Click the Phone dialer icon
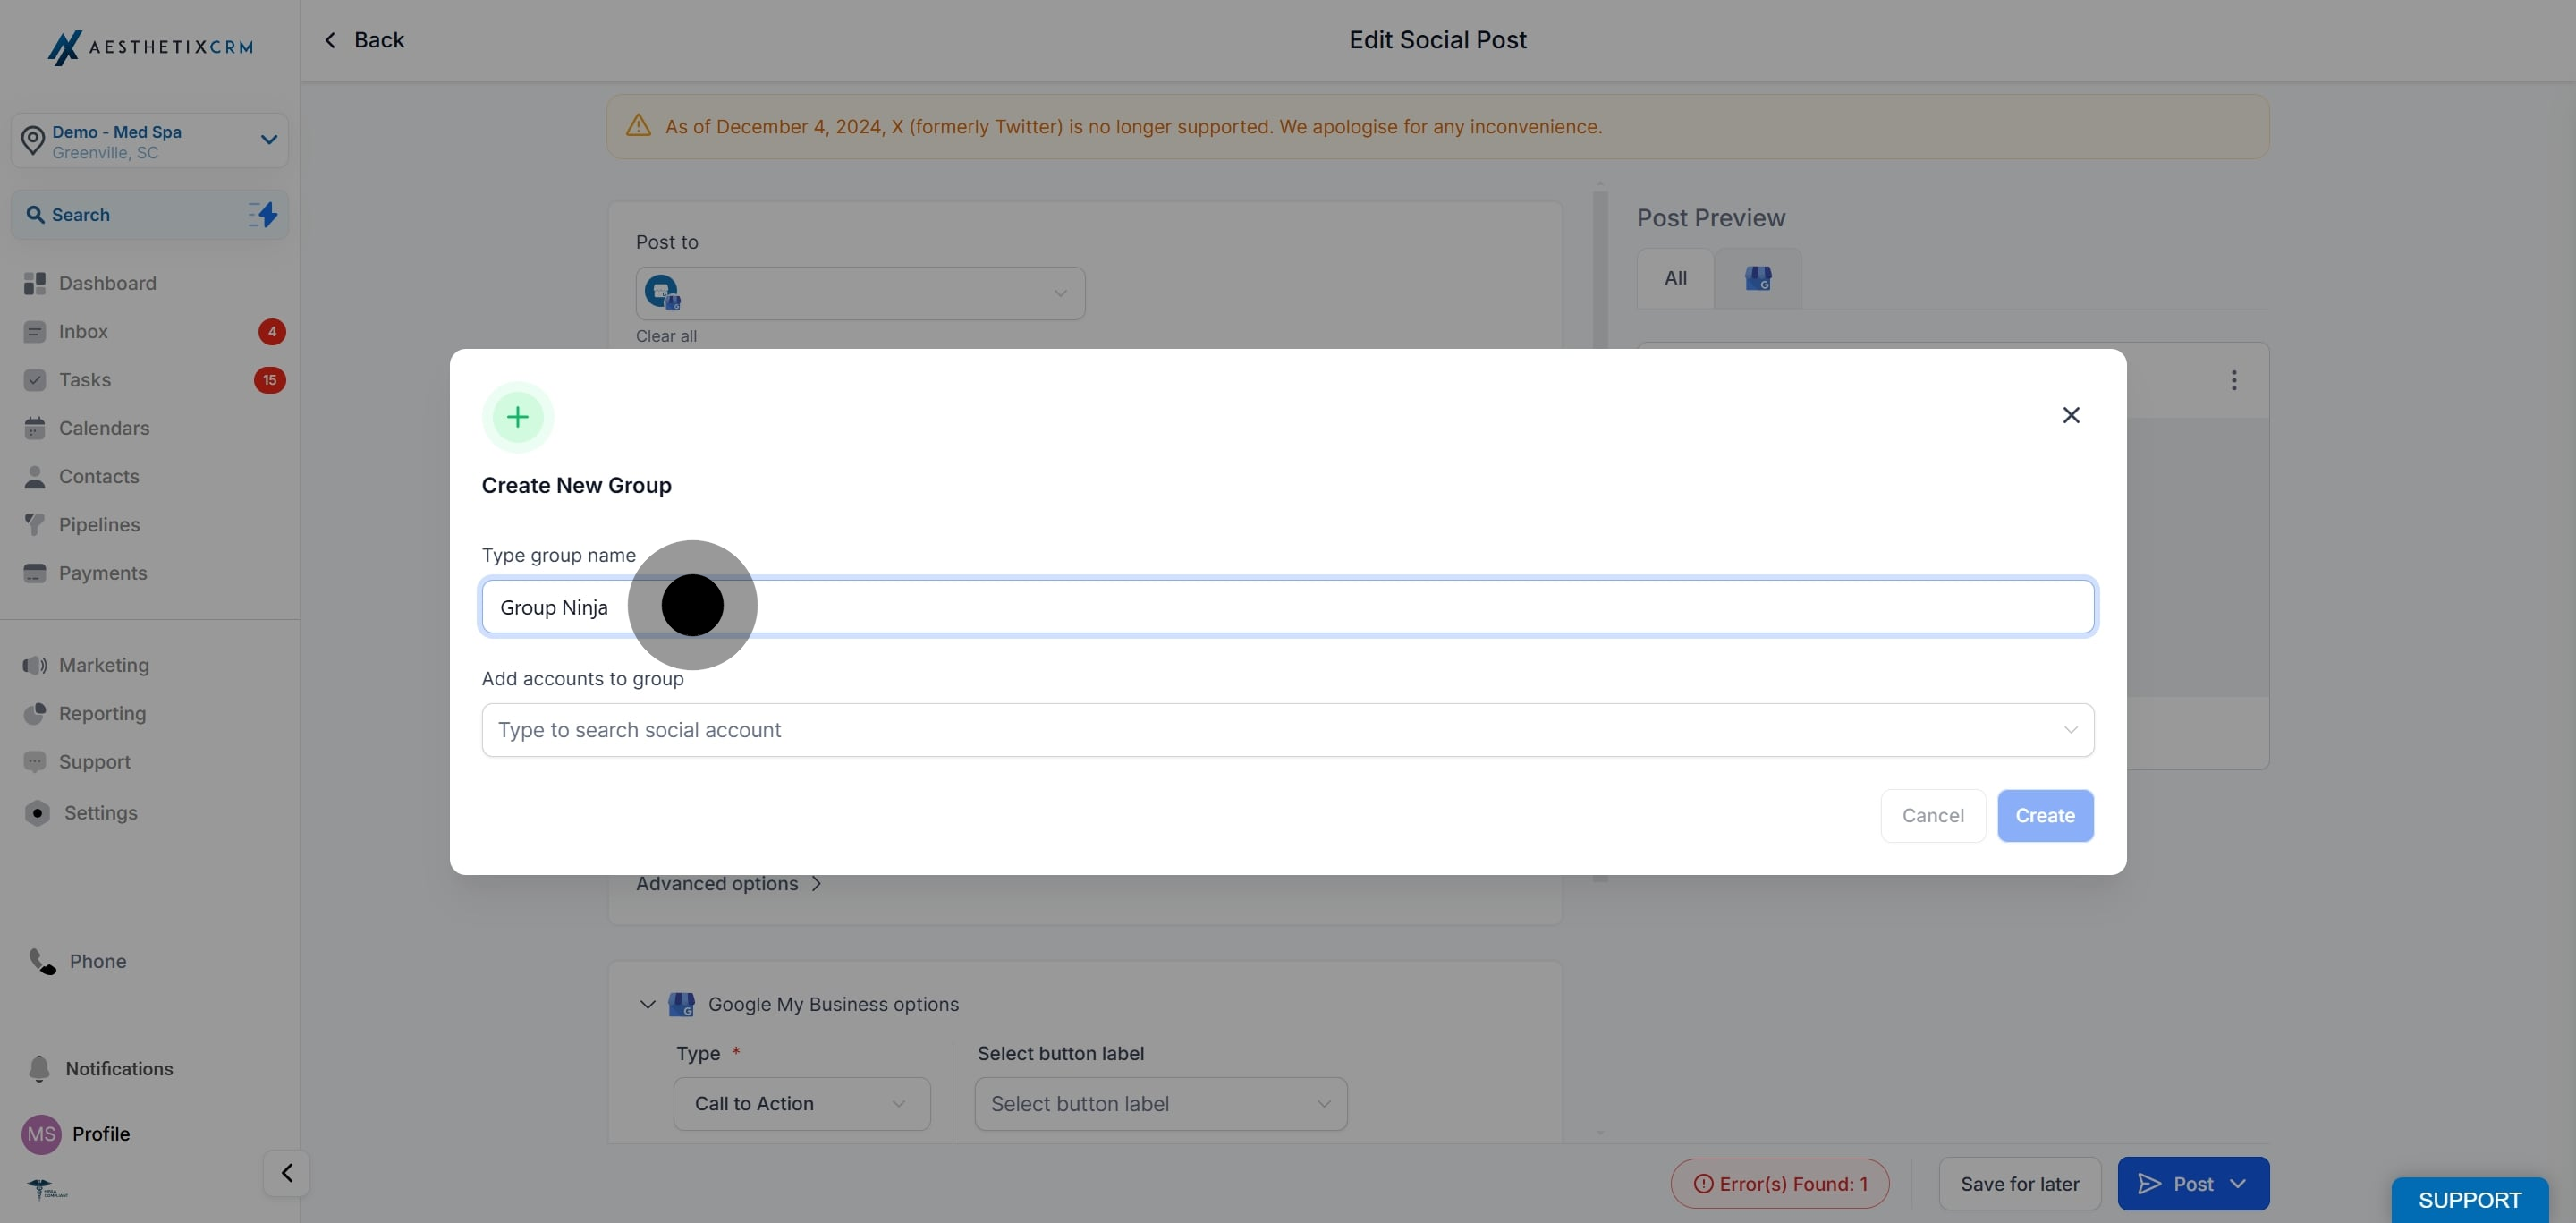Viewport: 2576px width, 1223px height. pos(42,962)
